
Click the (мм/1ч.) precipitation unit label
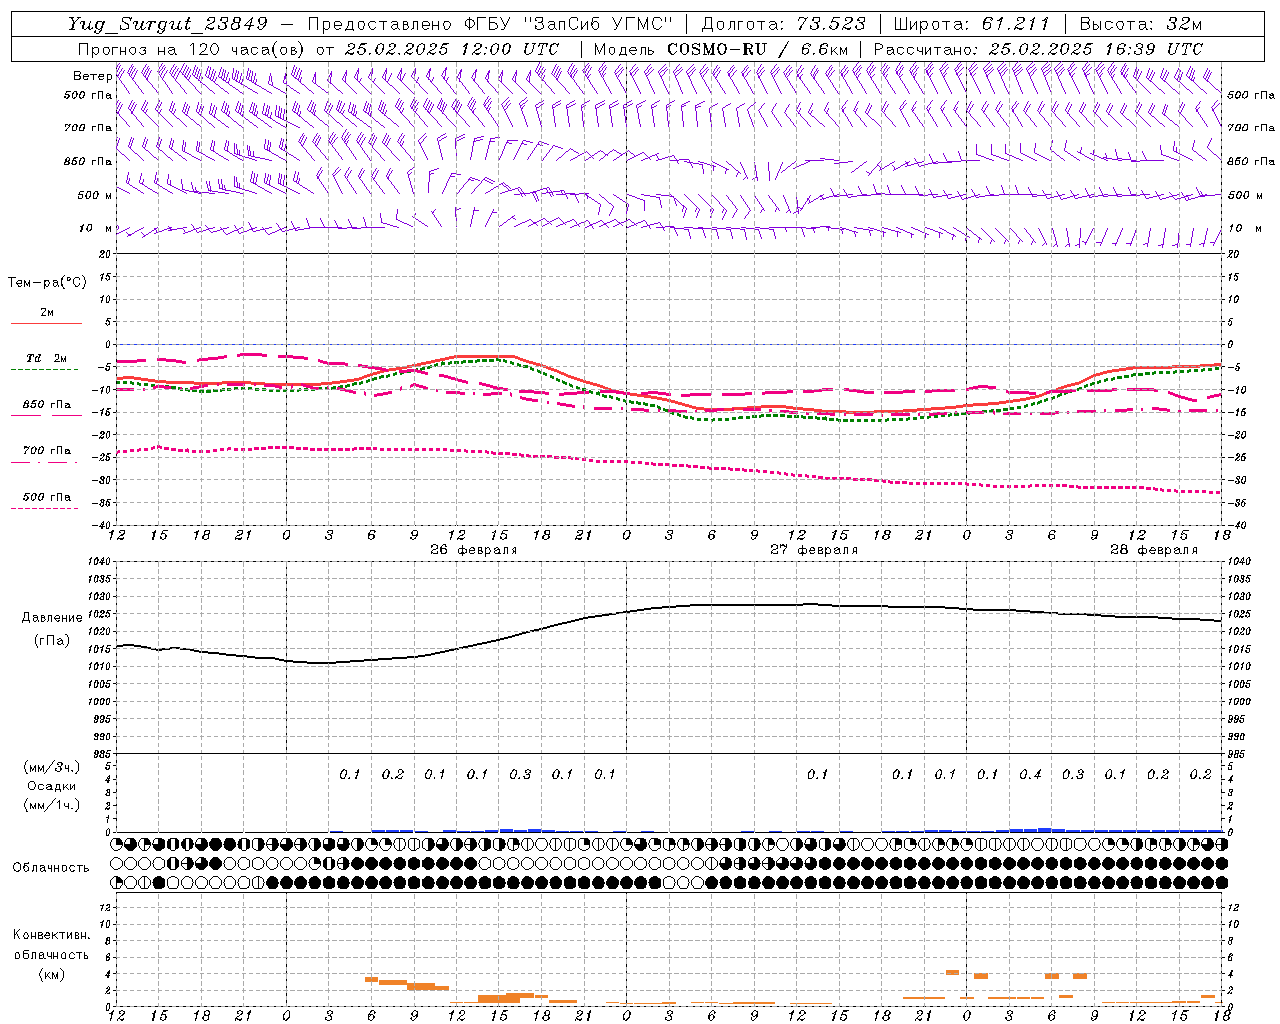(x=52, y=805)
